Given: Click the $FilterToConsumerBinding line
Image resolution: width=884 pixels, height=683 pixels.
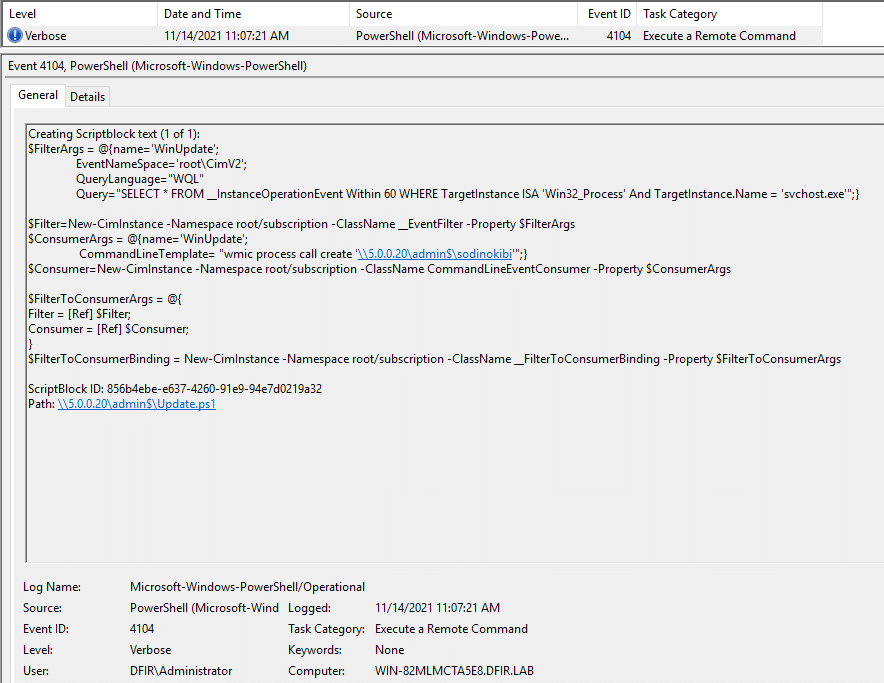Looking at the screenshot, I should point(435,359).
